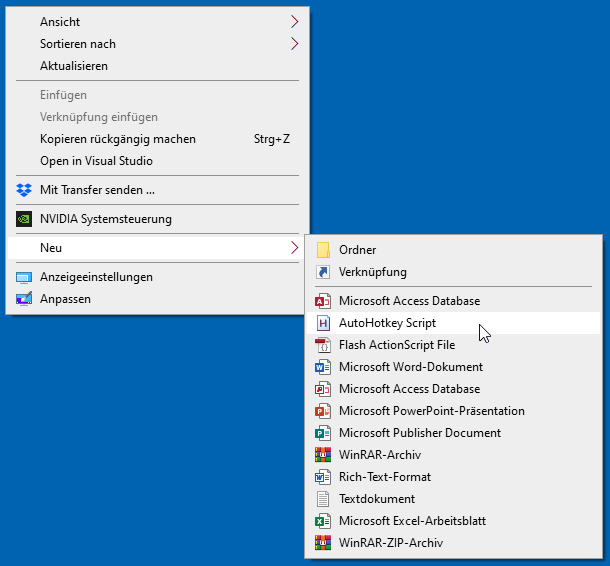Screen dimensions: 610x566
Task: Create a new Microsoft PowerPoint-Präsentation
Action: click(x=431, y=411)
